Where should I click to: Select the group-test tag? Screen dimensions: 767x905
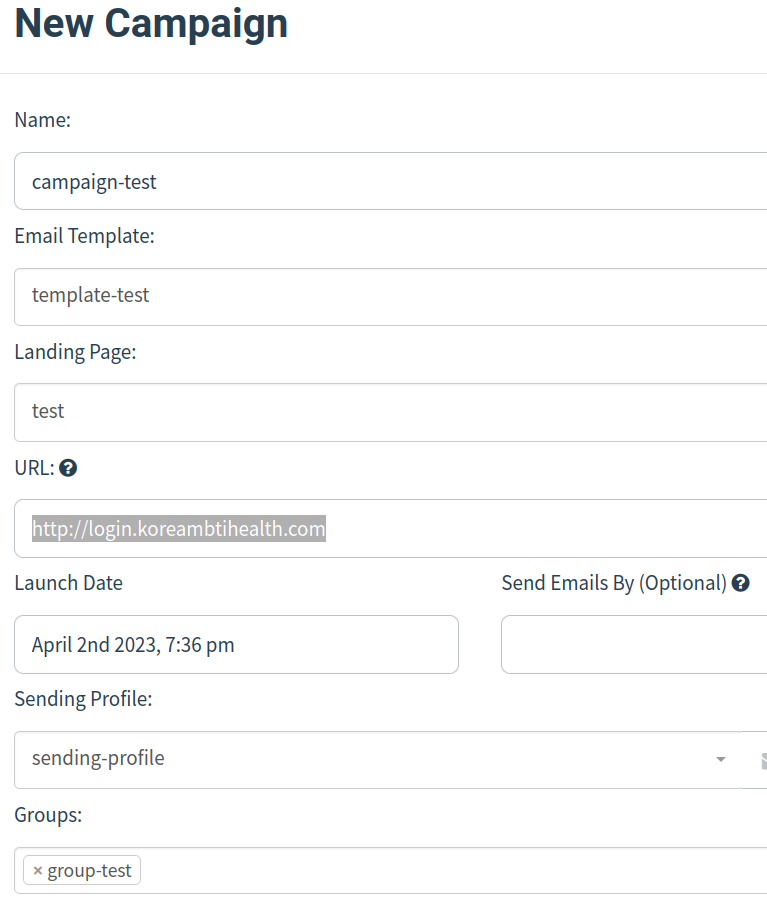pyautogui.click(x=90, y=871)
